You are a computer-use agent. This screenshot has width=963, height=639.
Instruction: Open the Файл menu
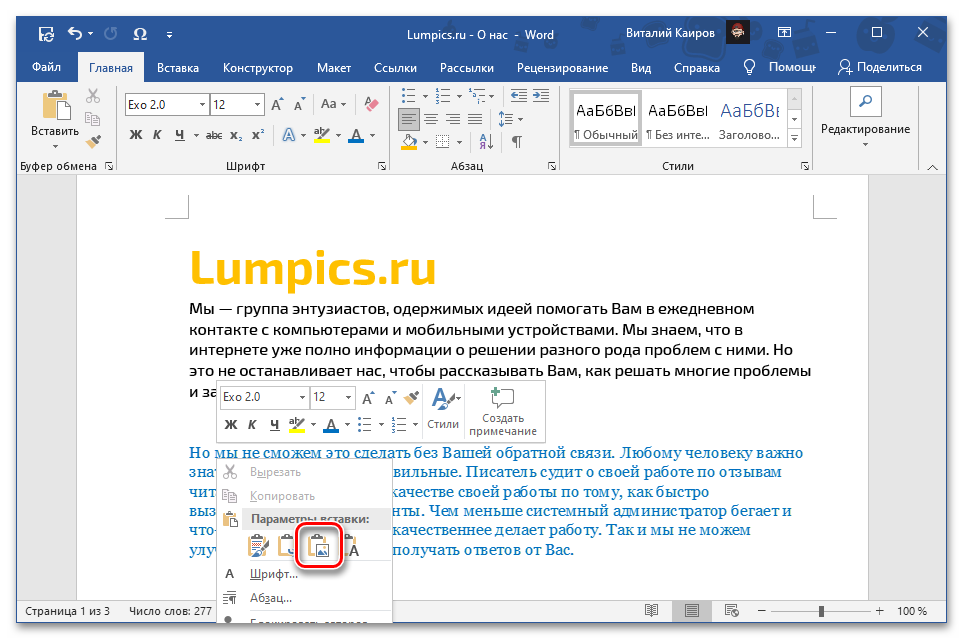(47, 68)
